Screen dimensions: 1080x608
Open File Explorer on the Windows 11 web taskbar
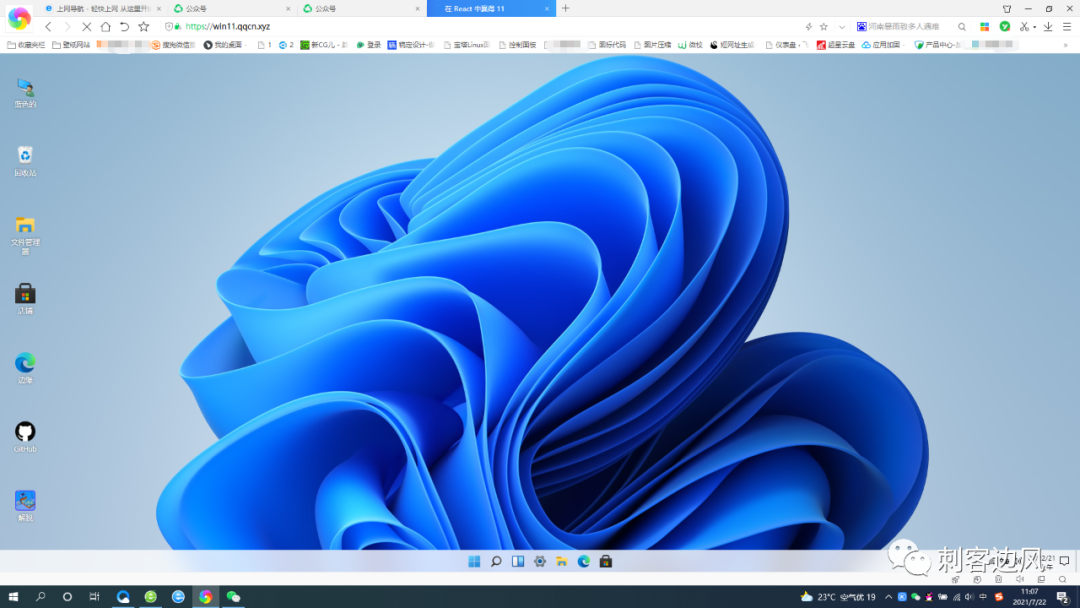tap(562, 561)
